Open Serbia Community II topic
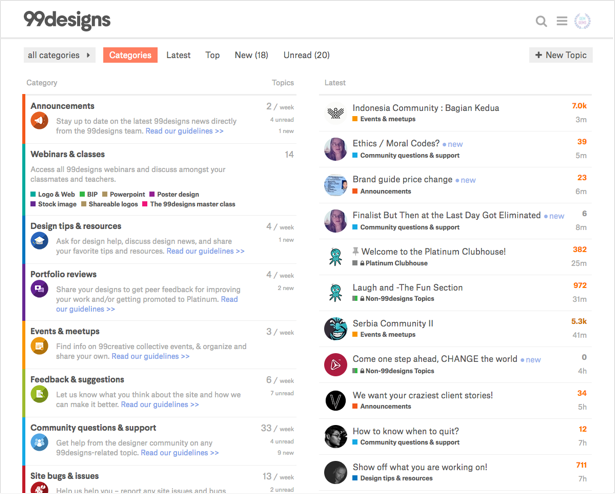This screenshot has width=615, height=494. click(x=393, y=323)
